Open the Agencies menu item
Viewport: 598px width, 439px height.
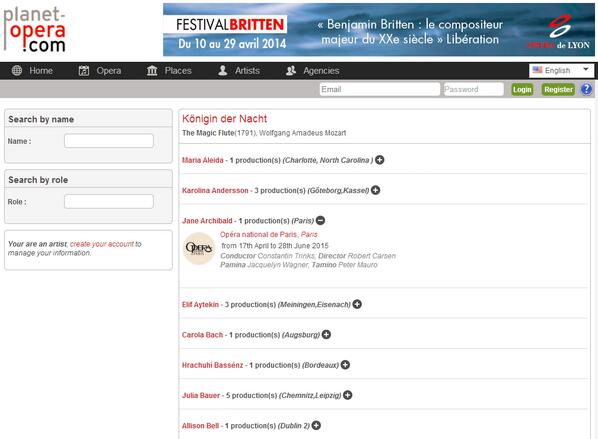coord(321,71)
